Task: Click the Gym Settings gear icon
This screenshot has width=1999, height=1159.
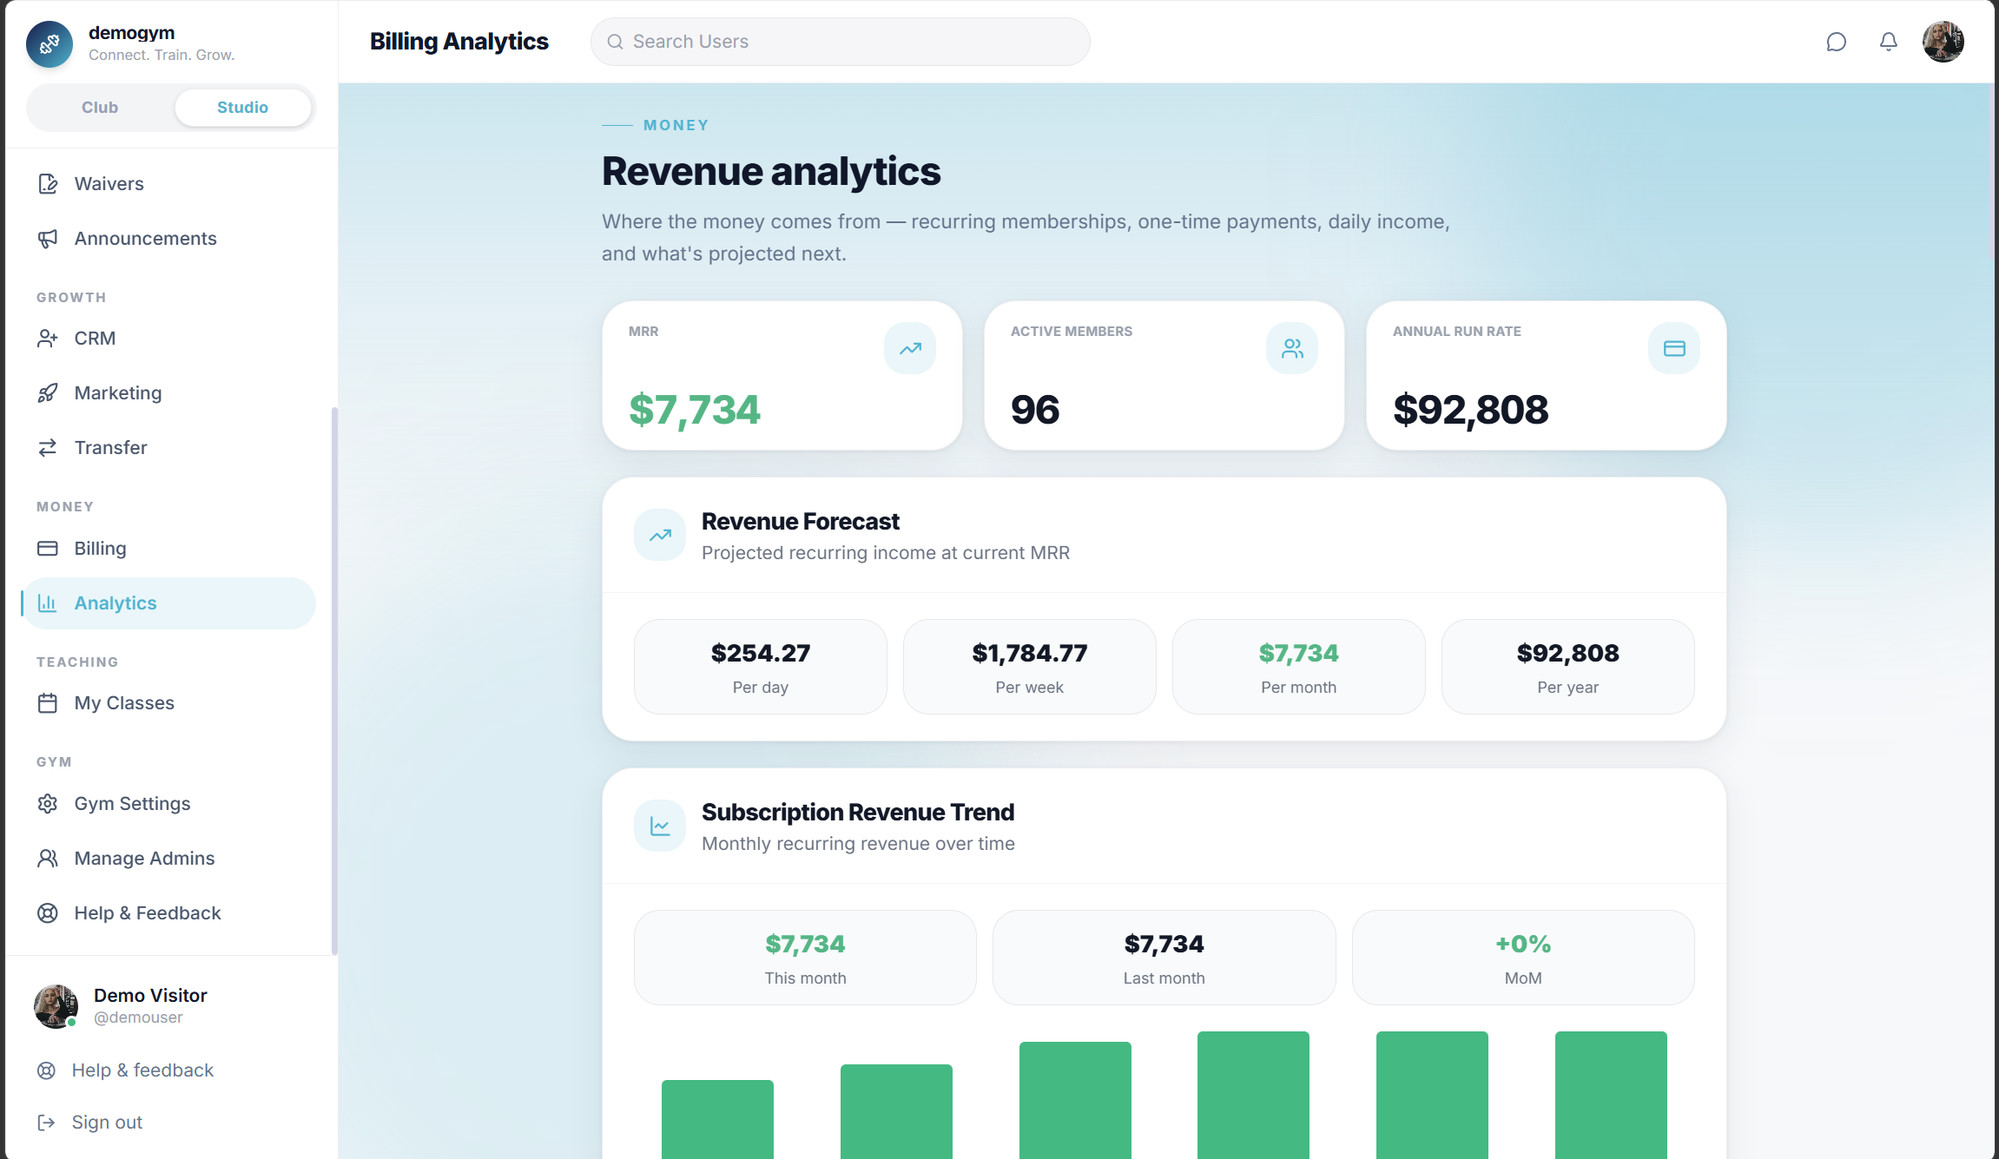Action: tap(47, 804)
